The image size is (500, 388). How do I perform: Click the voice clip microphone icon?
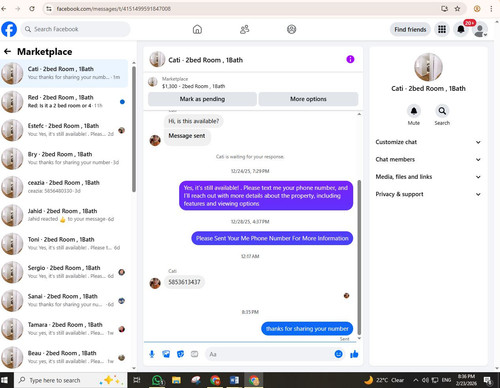(x=152, y=354)
